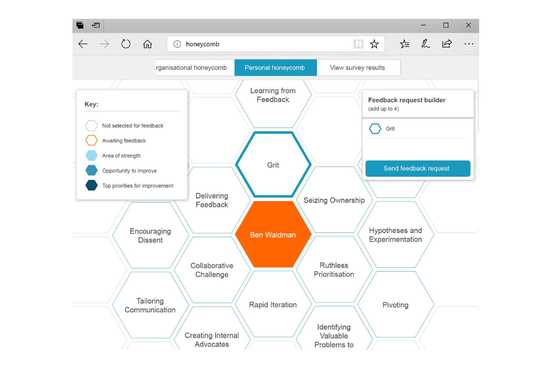Image resolution: width=552 pixels, height=368 pixels.
Task: Close the browser window
Action: 468,25
